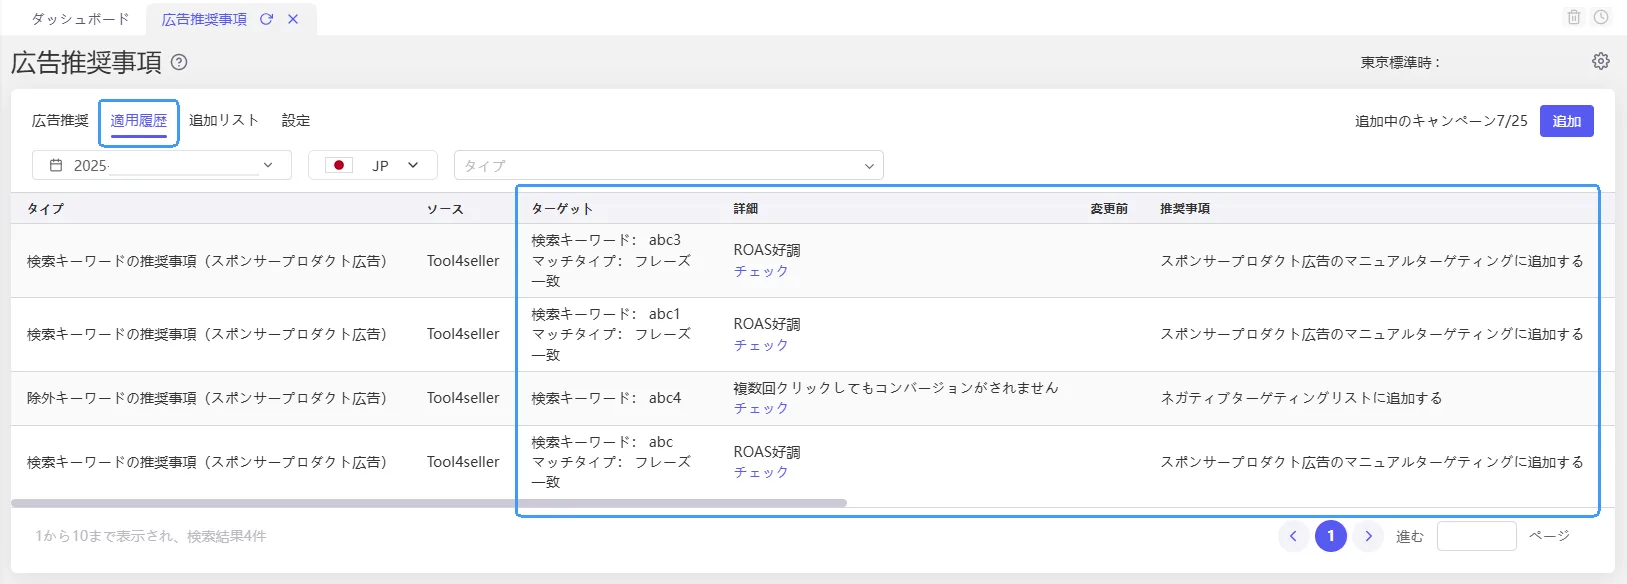The height and width of the screenshot is (584, 1627).
Task: Select page 1 in pagination
Action: tap(1331, 536)
